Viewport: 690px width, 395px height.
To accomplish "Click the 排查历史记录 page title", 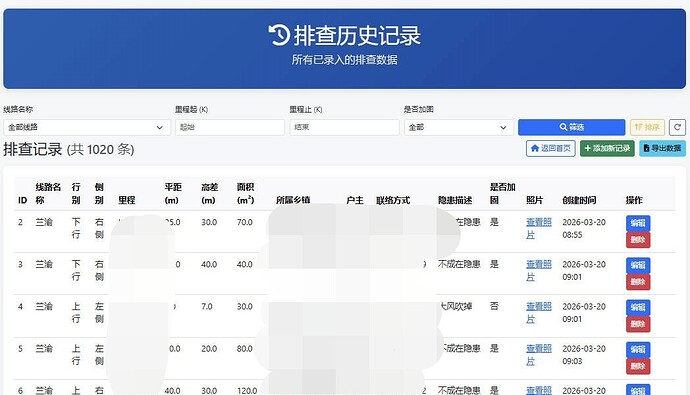I will [357, 36].
